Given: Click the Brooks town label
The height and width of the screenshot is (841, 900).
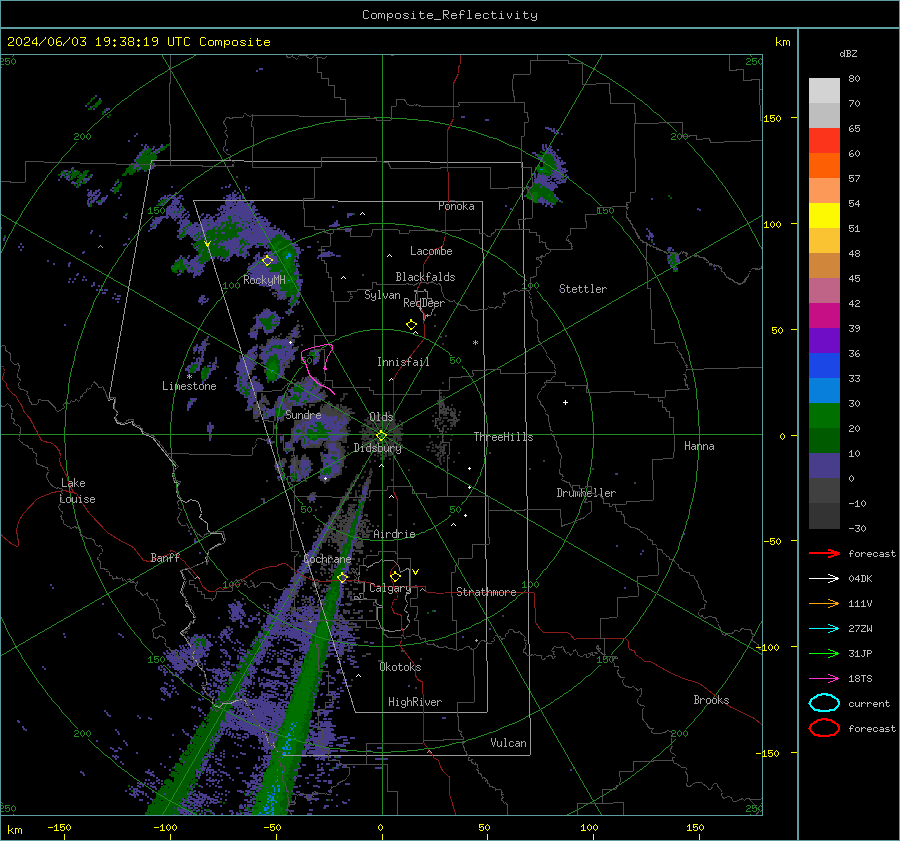Looking at the screenshot, I should [x=711, y=700].
